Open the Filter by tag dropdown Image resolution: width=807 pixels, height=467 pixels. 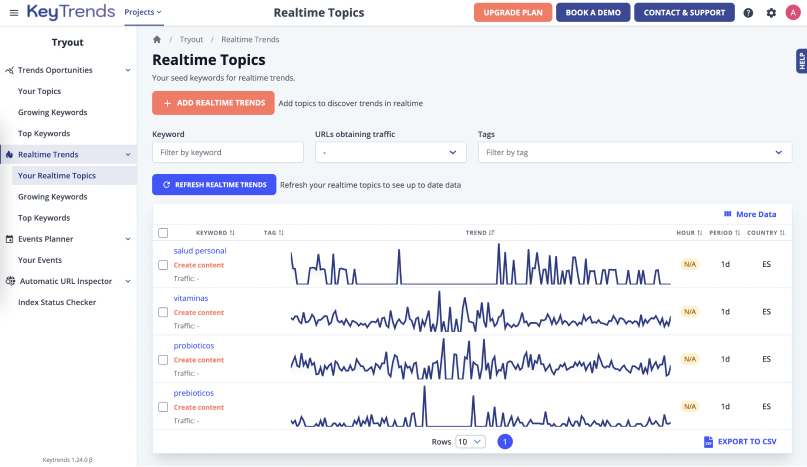(635, 152)
